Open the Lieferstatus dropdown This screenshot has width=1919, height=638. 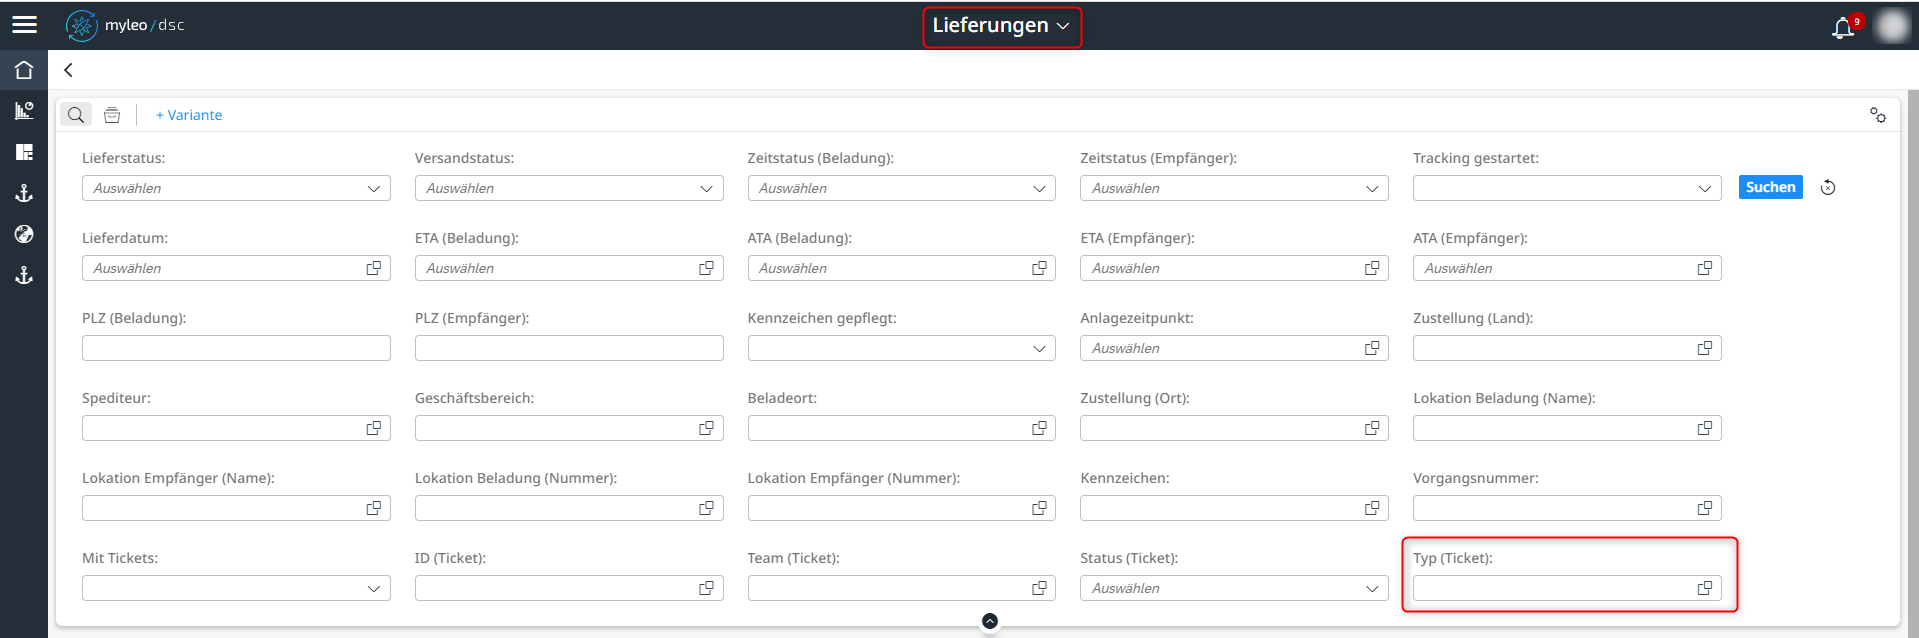click(376, 188)
